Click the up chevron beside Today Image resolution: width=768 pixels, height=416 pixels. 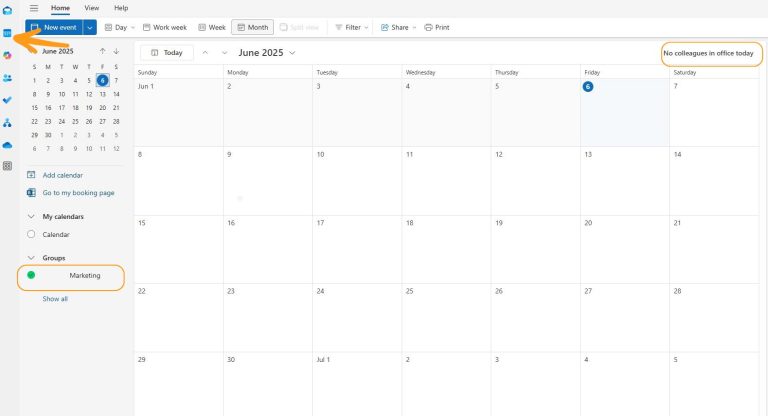click(205, 52)
